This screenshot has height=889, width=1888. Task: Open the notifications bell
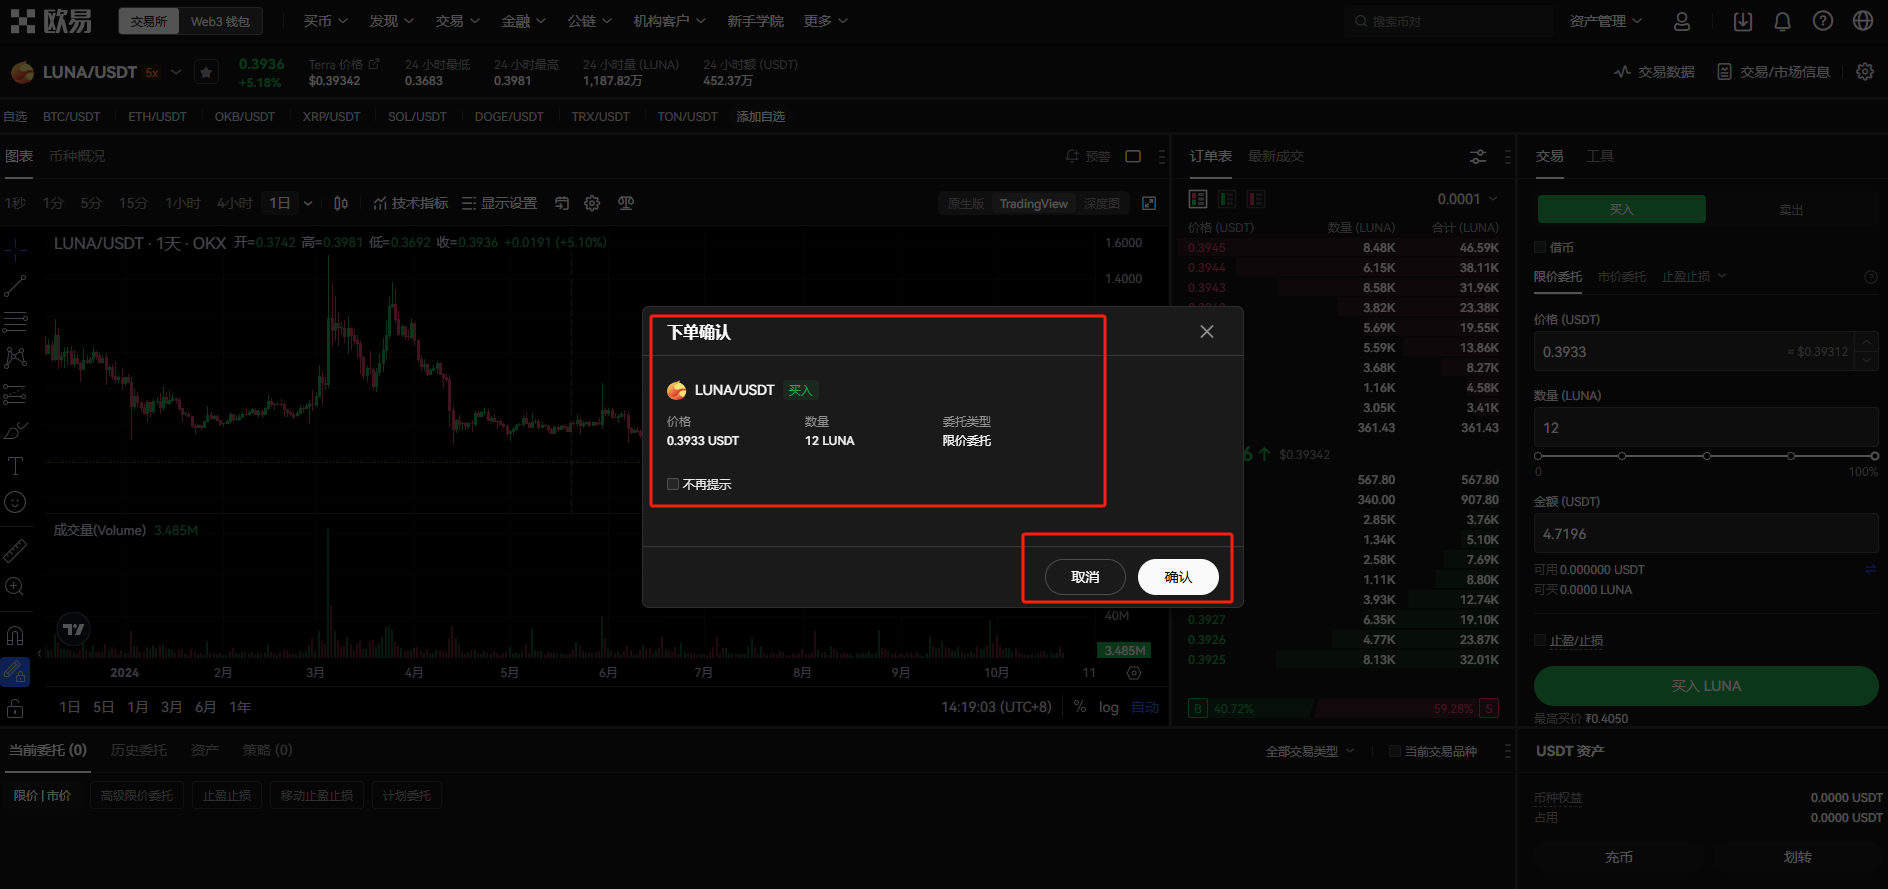1782,21
